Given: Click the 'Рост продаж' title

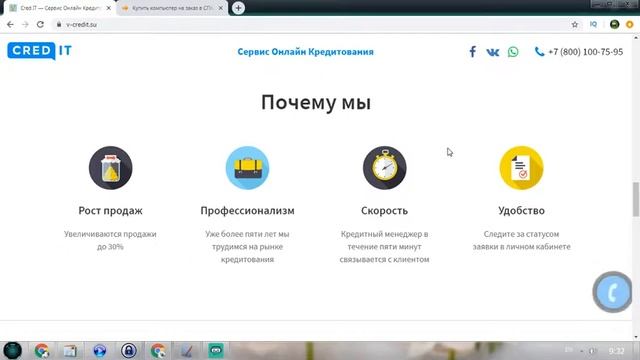Looking at the screenshot, I should (110, 211).
